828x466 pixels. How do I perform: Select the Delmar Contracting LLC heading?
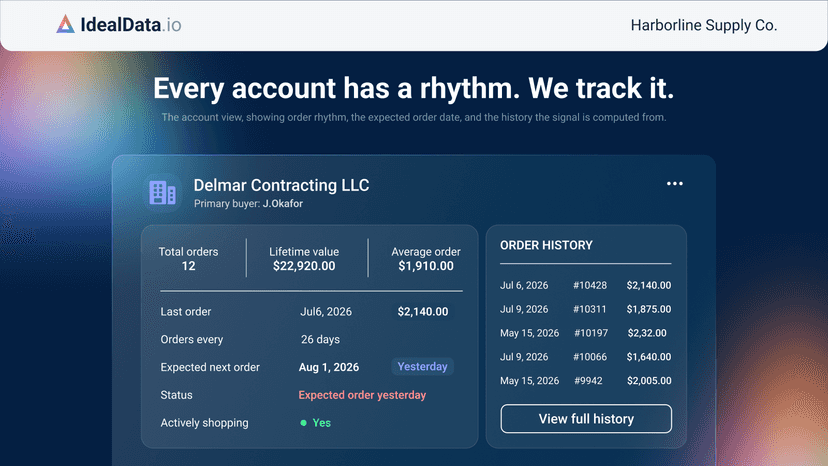coord(281,185)
